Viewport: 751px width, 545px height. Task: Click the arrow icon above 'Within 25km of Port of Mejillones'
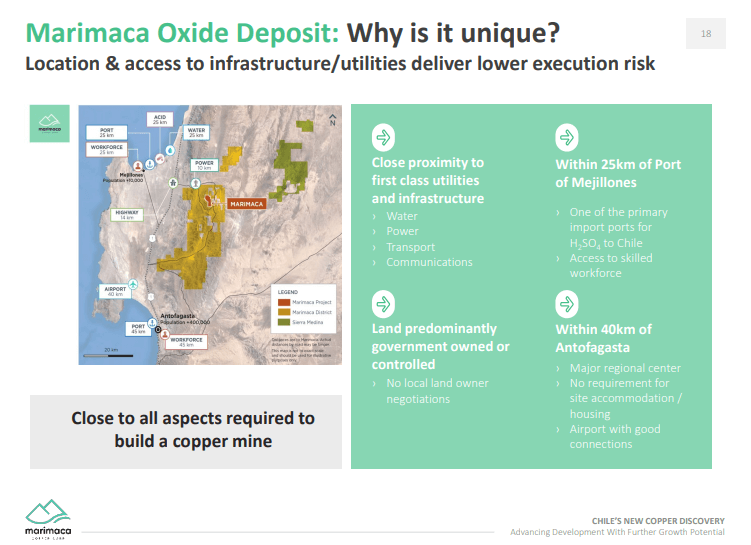click(x=567, y=137)
